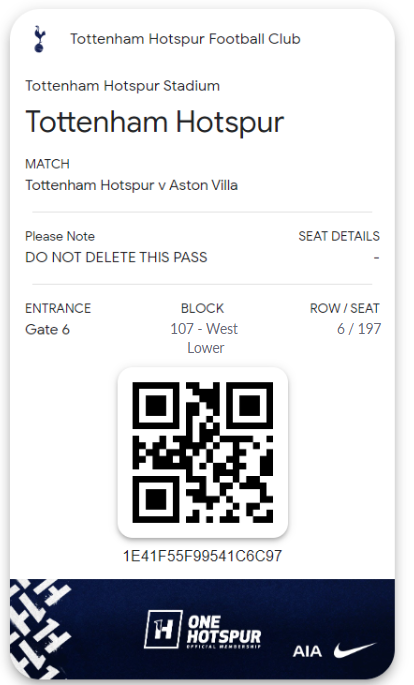Click Tottenham Hotspur Stadium venue text
This screenshot has height=685, width=414.
click(x=124, y=87)
